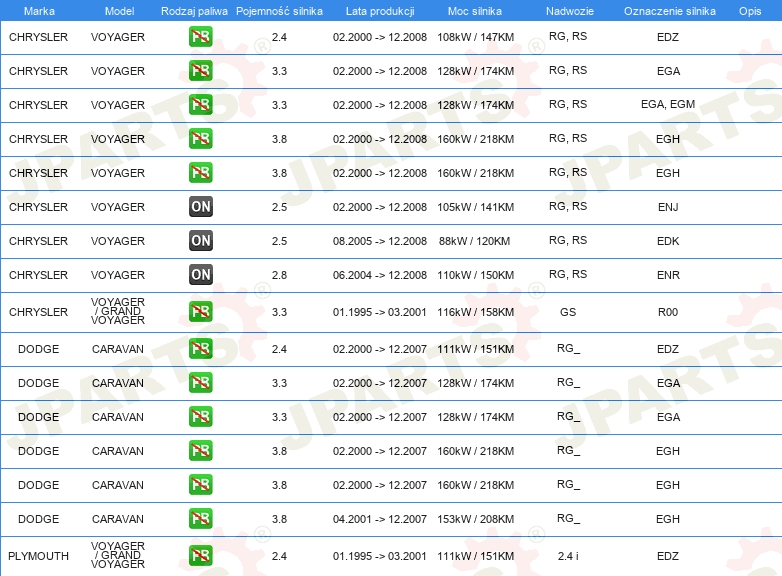Click the ON diesel icon in the ENR engine row

point(200,275)
